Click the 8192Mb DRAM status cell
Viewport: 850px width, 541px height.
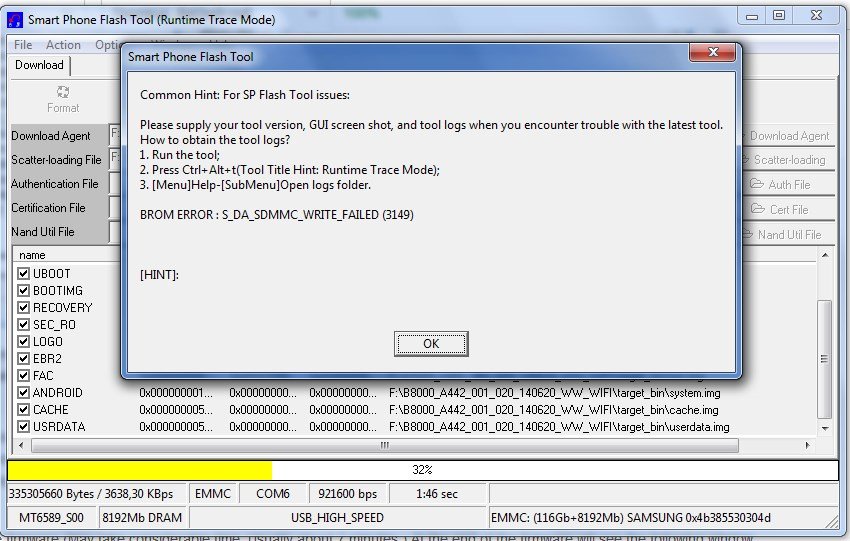(x=142, y=518)
